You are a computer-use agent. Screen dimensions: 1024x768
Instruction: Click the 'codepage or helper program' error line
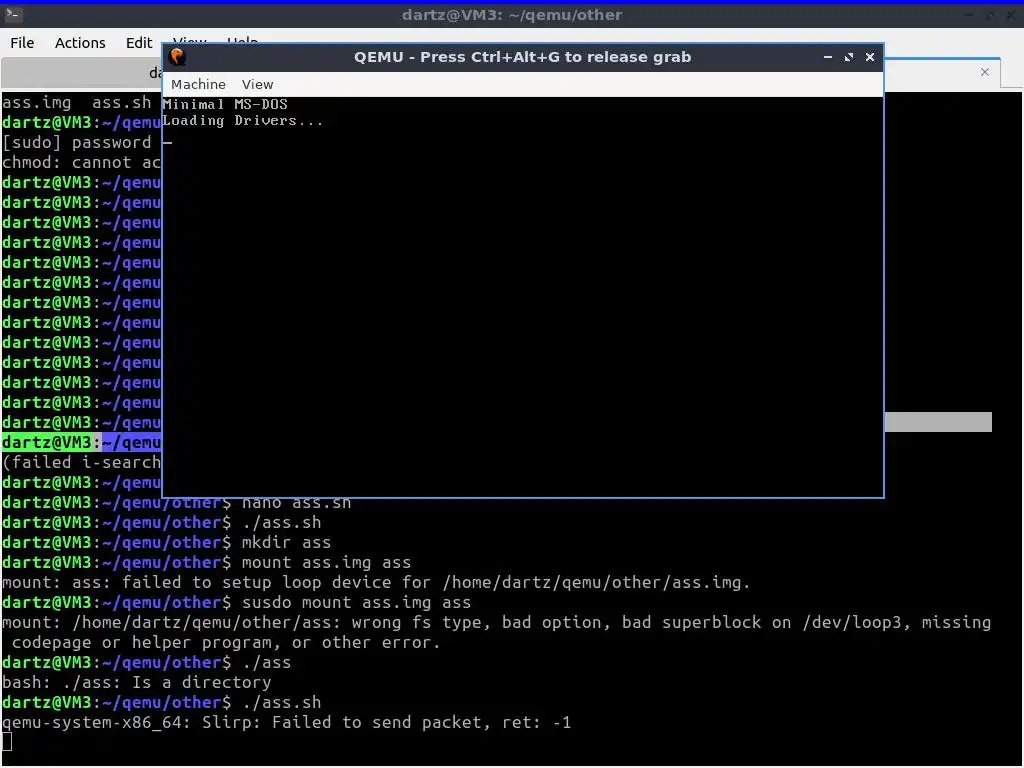click(x=226, y=643)
